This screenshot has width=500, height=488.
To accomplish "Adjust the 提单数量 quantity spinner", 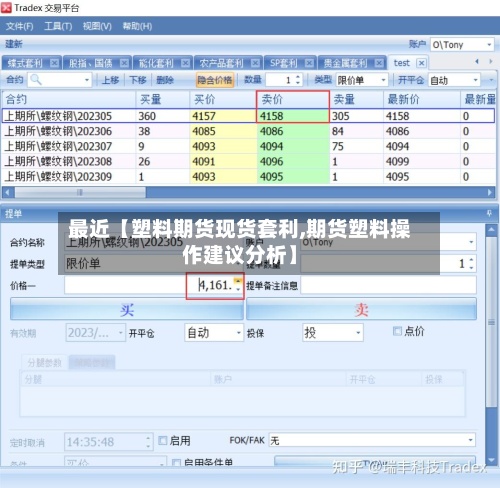I will (471, 264).
